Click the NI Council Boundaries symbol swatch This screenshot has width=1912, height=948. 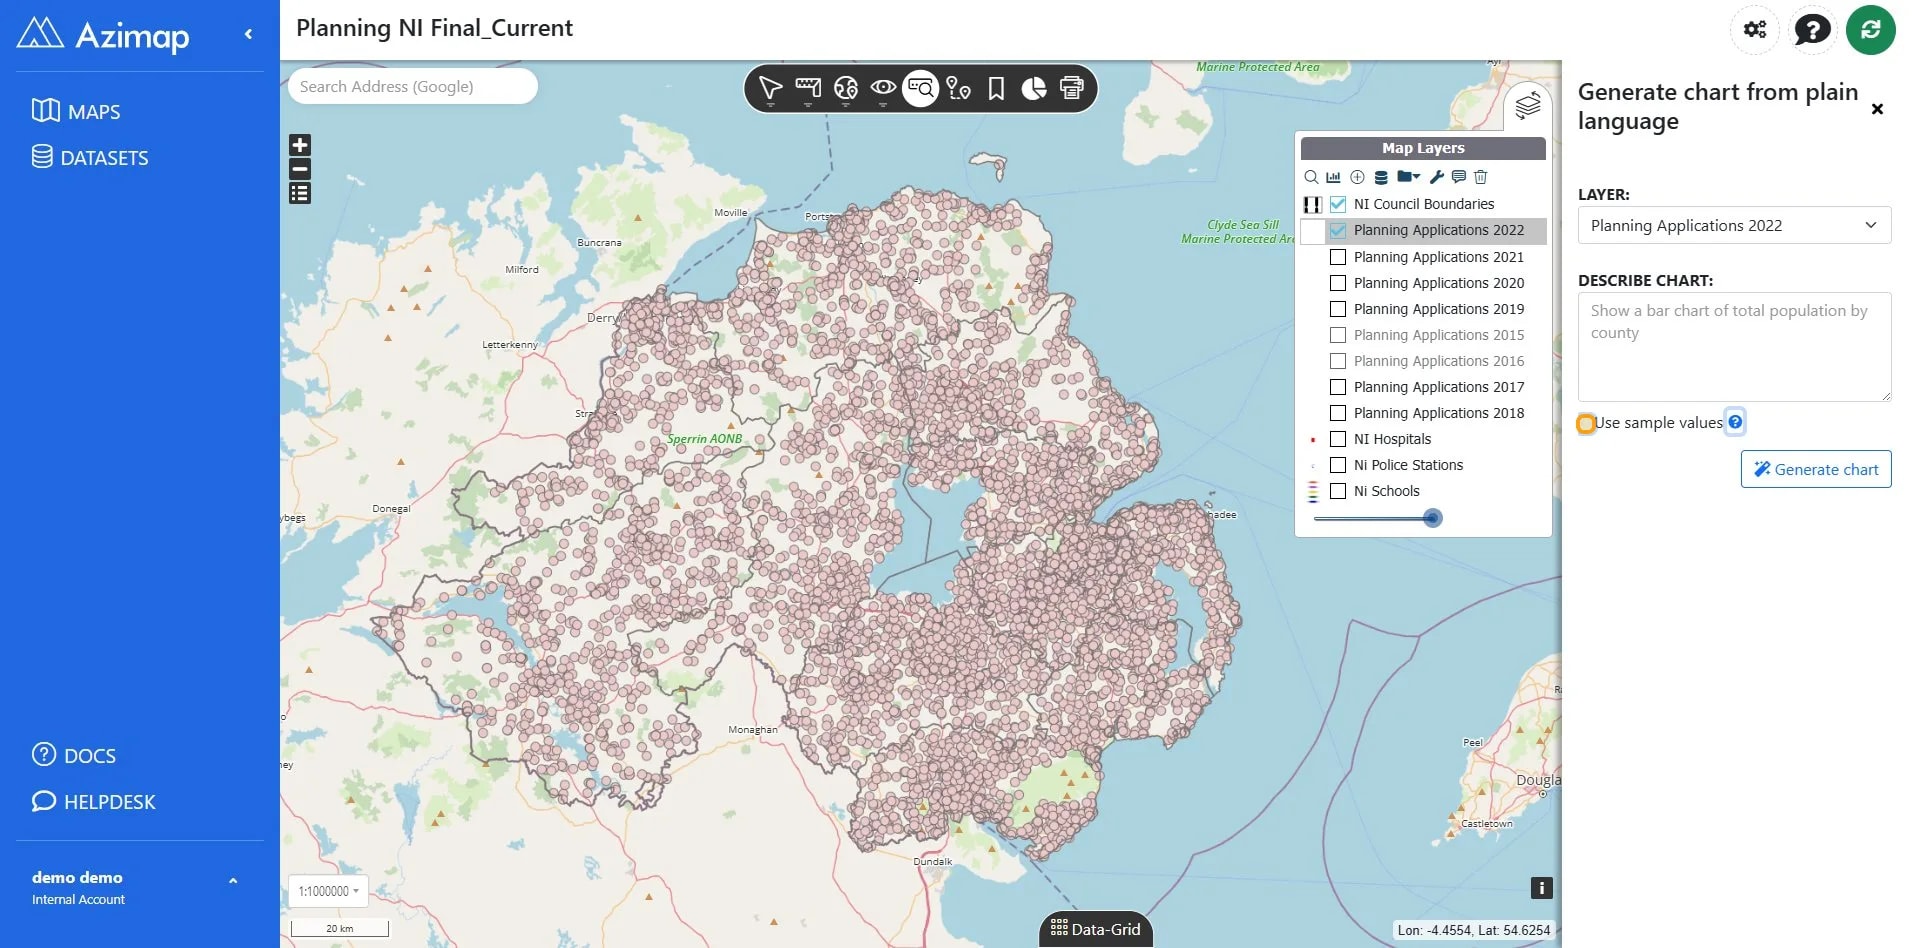(x=1312, y=204)
